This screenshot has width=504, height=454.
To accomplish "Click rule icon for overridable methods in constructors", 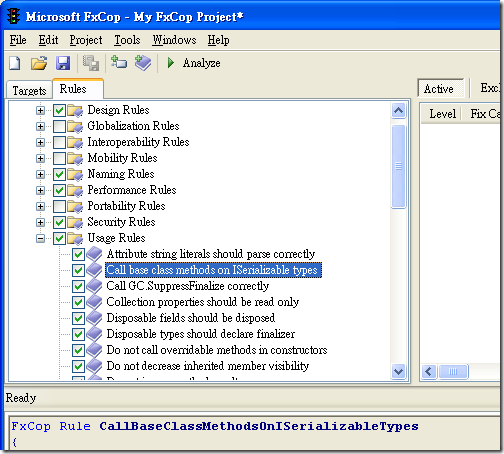I will click(94, 350).
